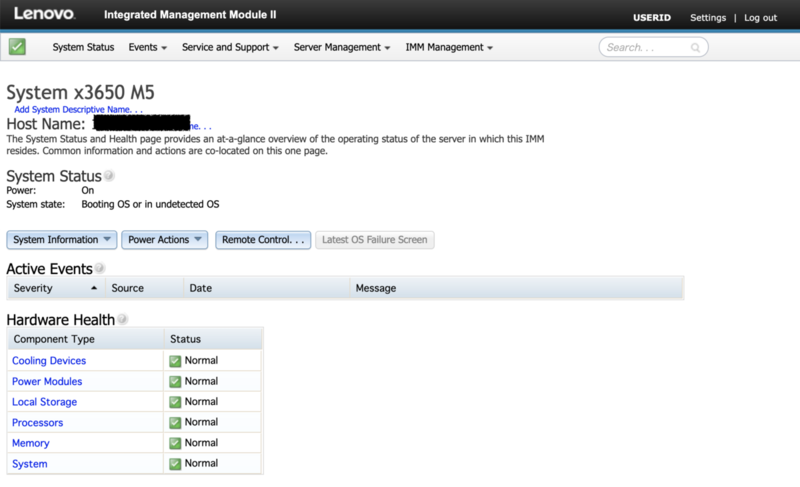Open the Processors link
The width and height of the screenshot is (800, 487).
[x=37, y=423]
